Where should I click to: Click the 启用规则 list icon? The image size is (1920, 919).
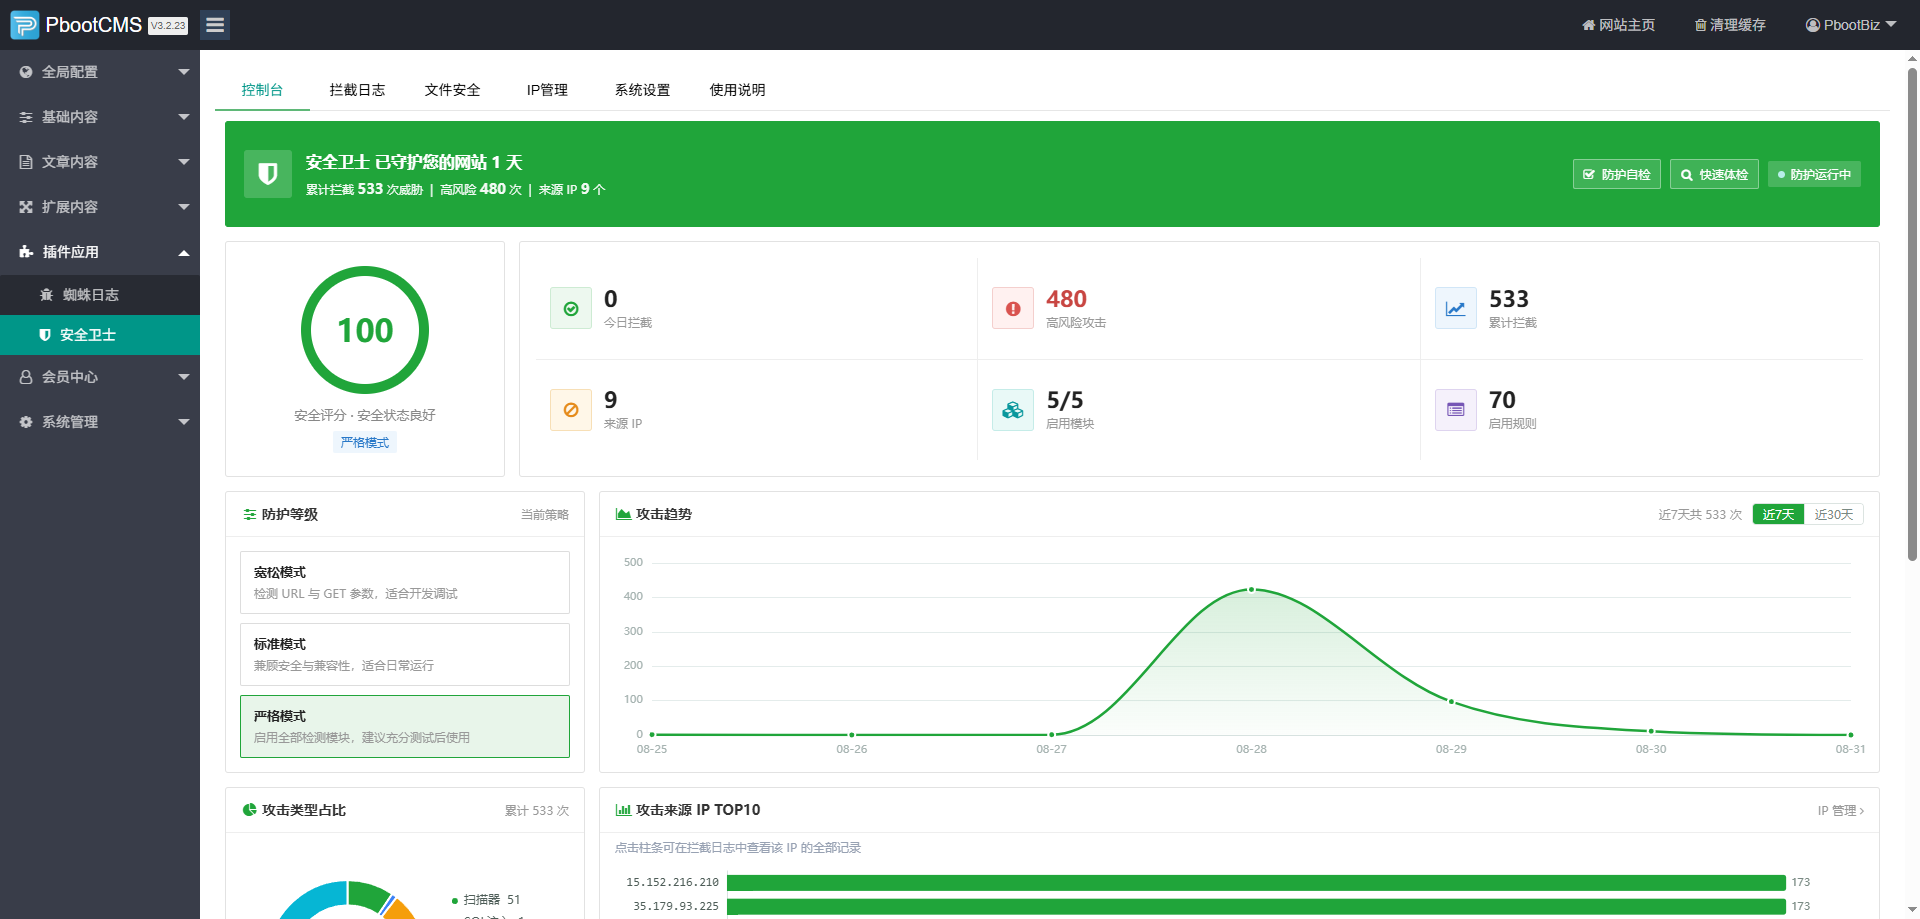[1456, 410]
